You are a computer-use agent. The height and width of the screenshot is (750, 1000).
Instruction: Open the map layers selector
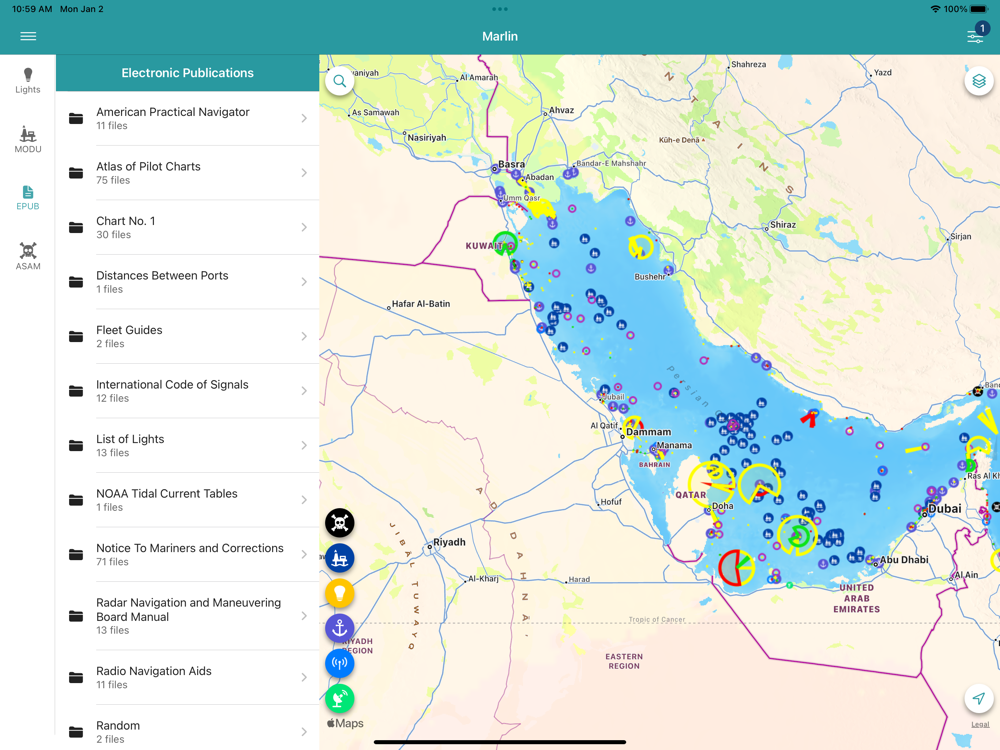point(978,81)
